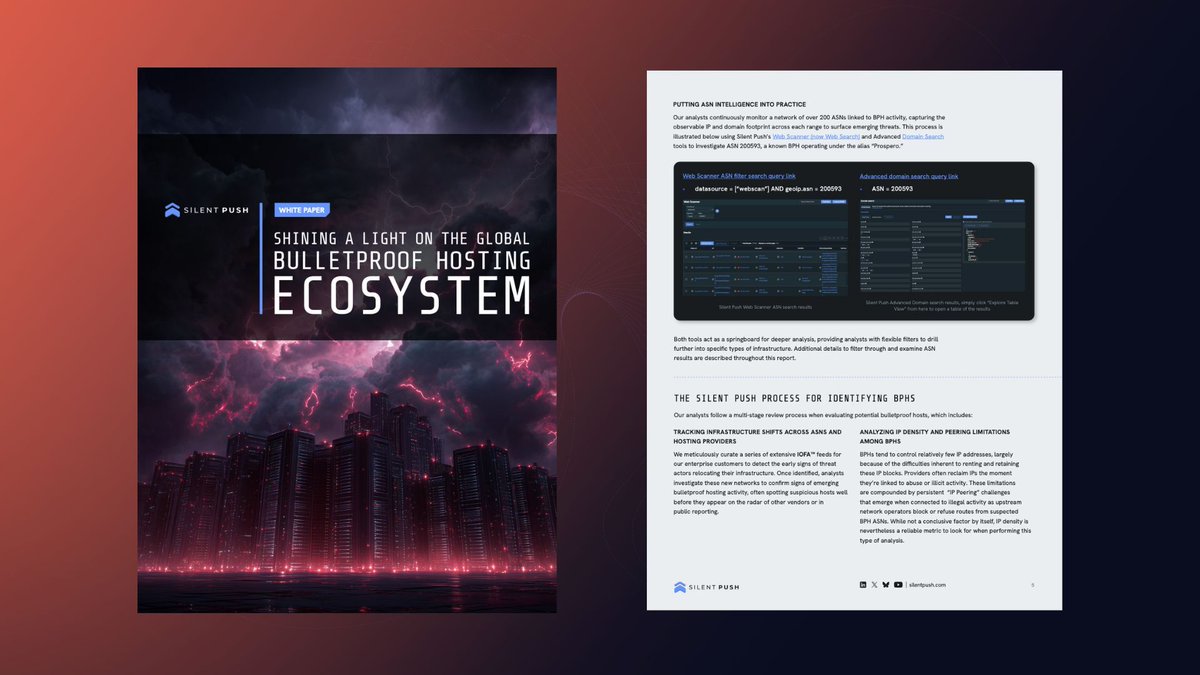
Task: Click the 'datasource = ["webscan"] AND geoip.asn = 200593' query
Action: (768, 188)
